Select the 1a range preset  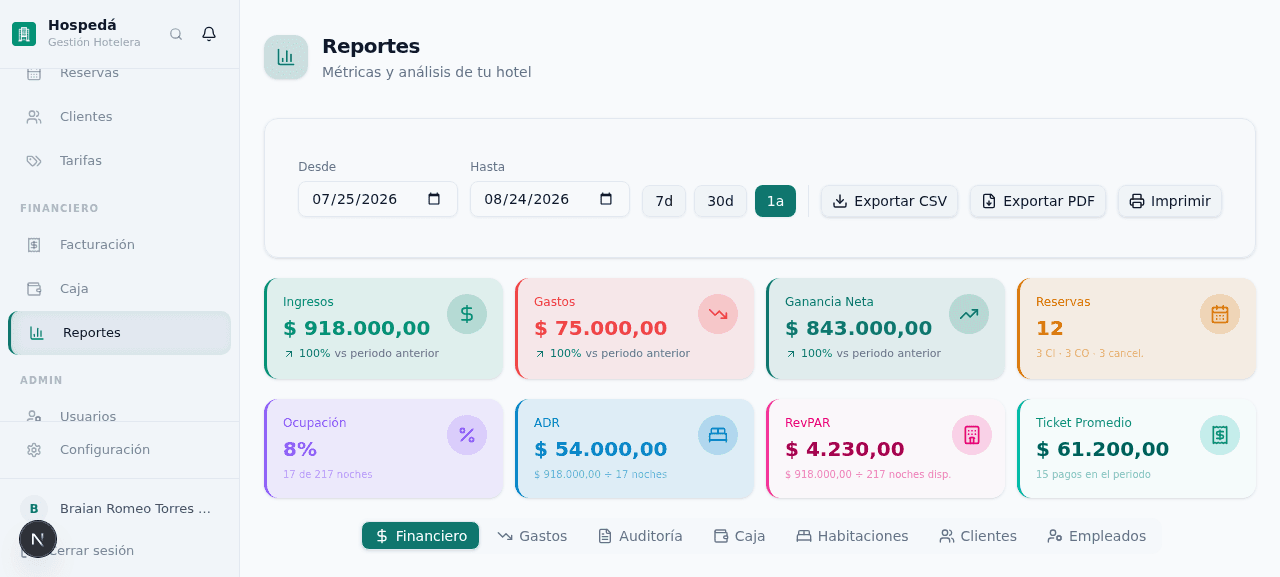coord(775,201)
